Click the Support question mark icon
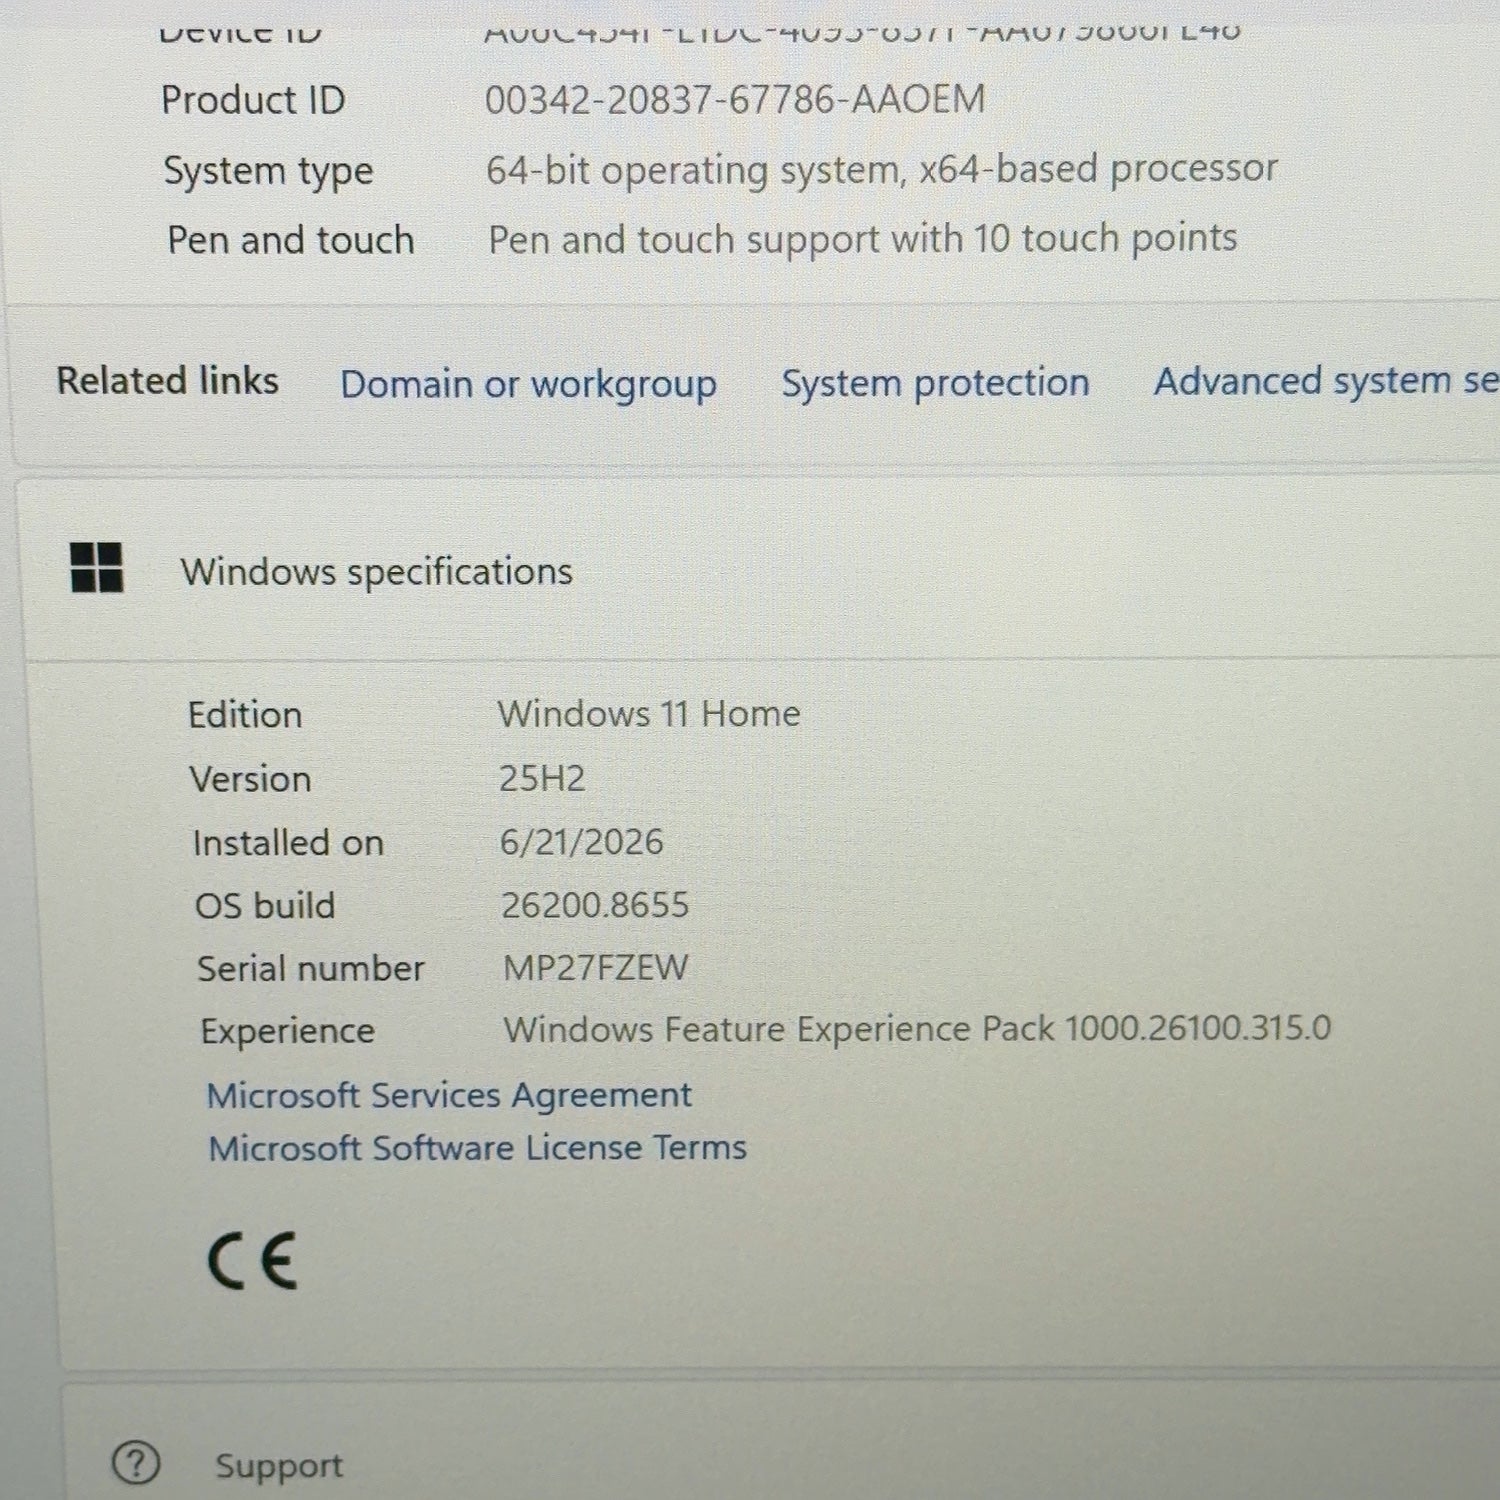 point(135,1463)
